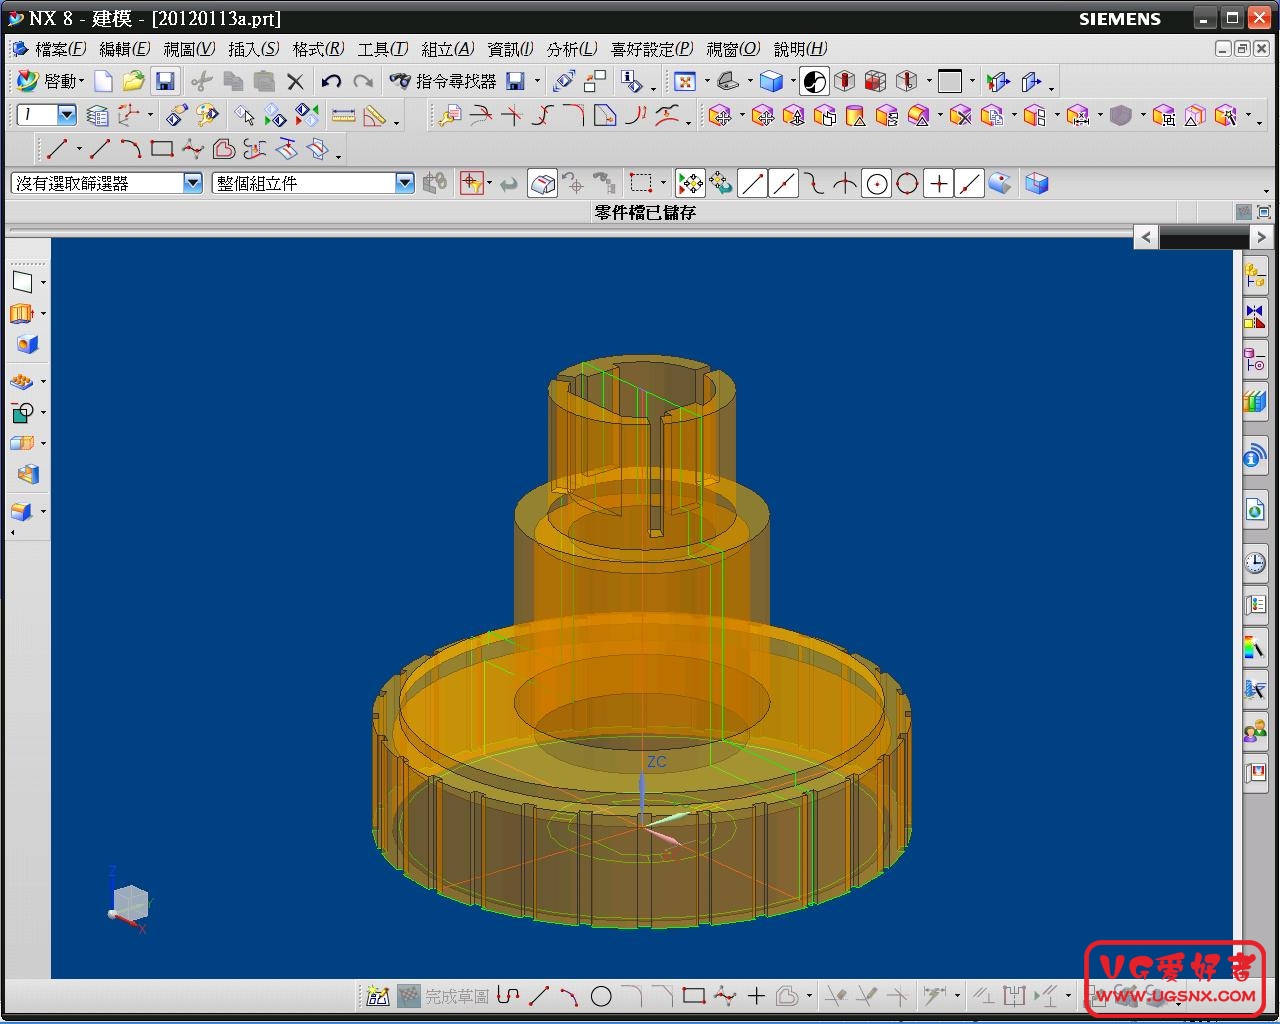This screenshot has width=1280, height=1024.
Task: Expand the 啓動 (Start) dropdown
Action: tap(50, 82)
